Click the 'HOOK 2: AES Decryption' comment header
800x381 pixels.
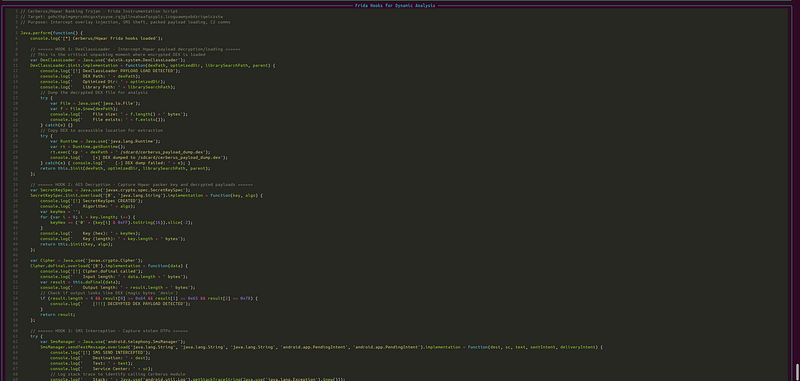[x=141, y=184]
